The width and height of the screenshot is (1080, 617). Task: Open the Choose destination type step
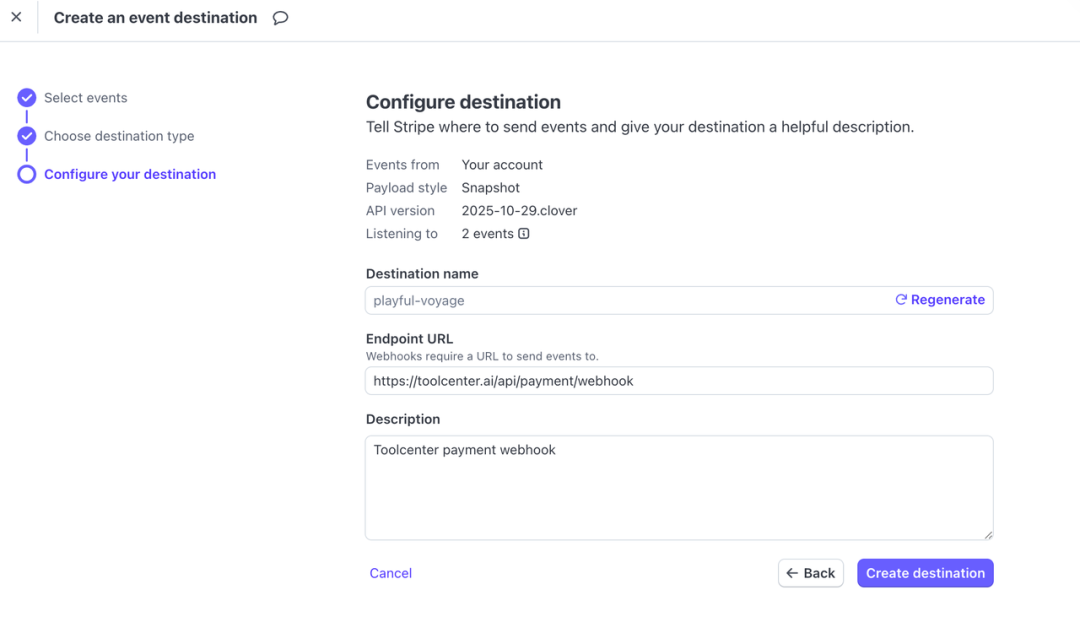click(119, 136)
